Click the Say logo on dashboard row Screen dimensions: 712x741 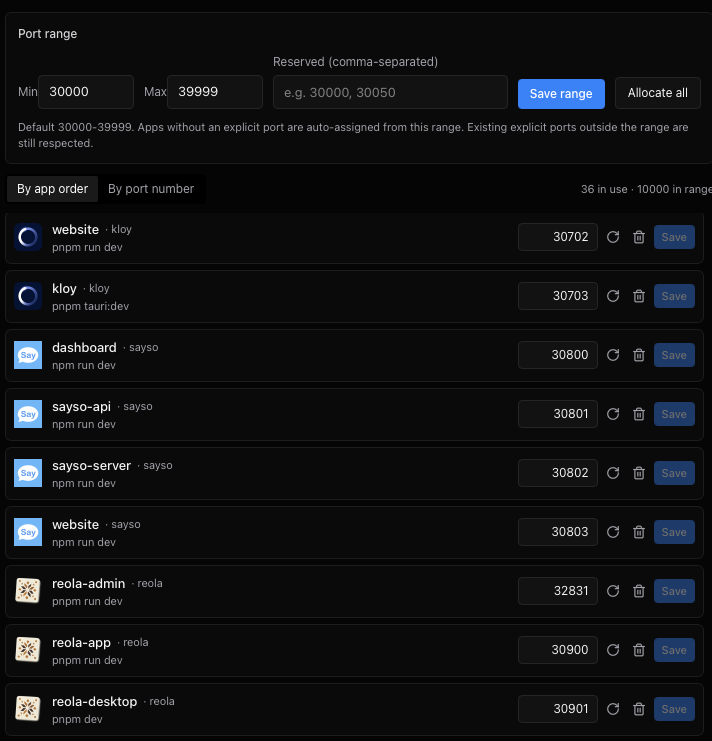coord(28,355)
